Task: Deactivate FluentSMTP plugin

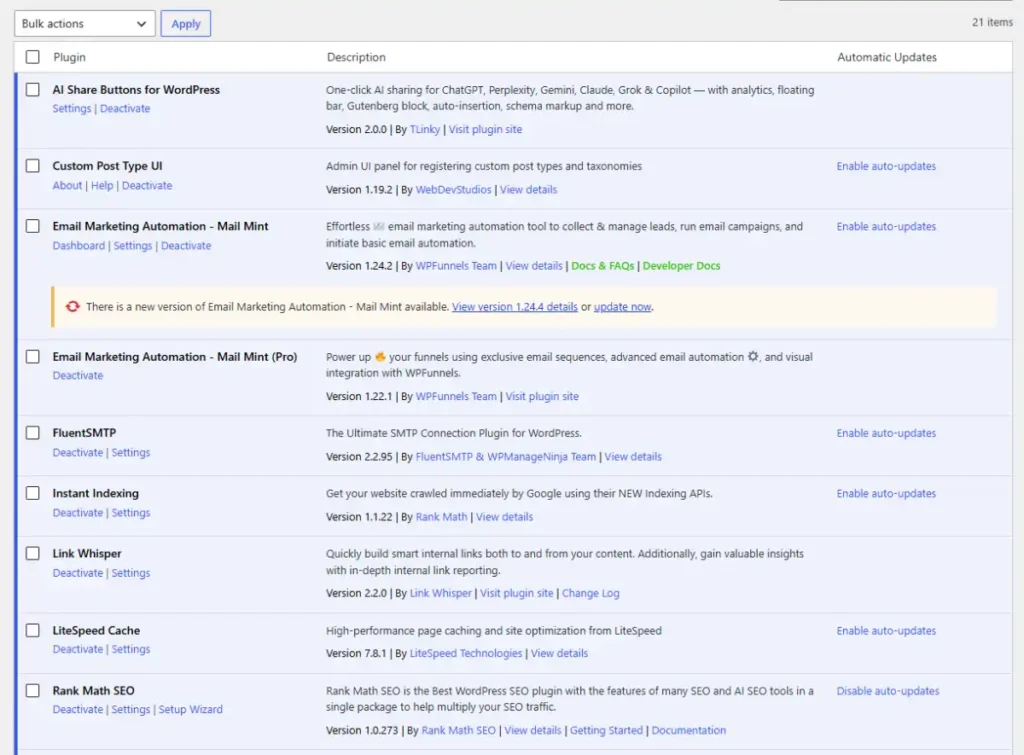Action: tap(78, 453)
